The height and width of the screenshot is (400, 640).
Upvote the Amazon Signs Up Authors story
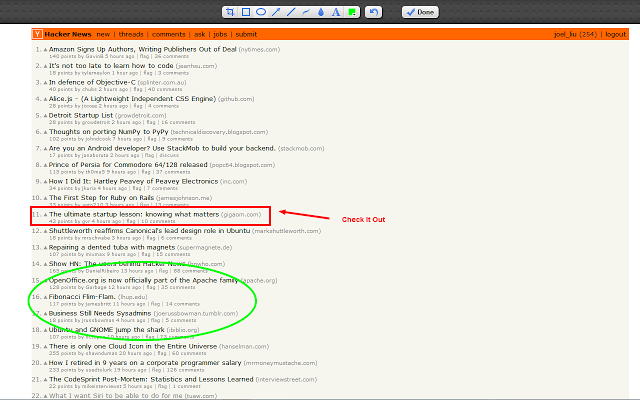pyautogui.click(x=45, y=50)
